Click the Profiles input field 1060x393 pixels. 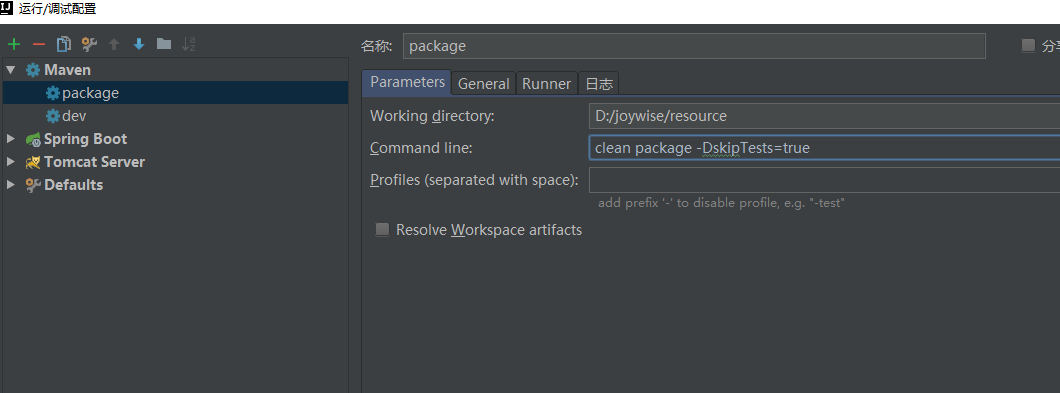coord(824,181)
